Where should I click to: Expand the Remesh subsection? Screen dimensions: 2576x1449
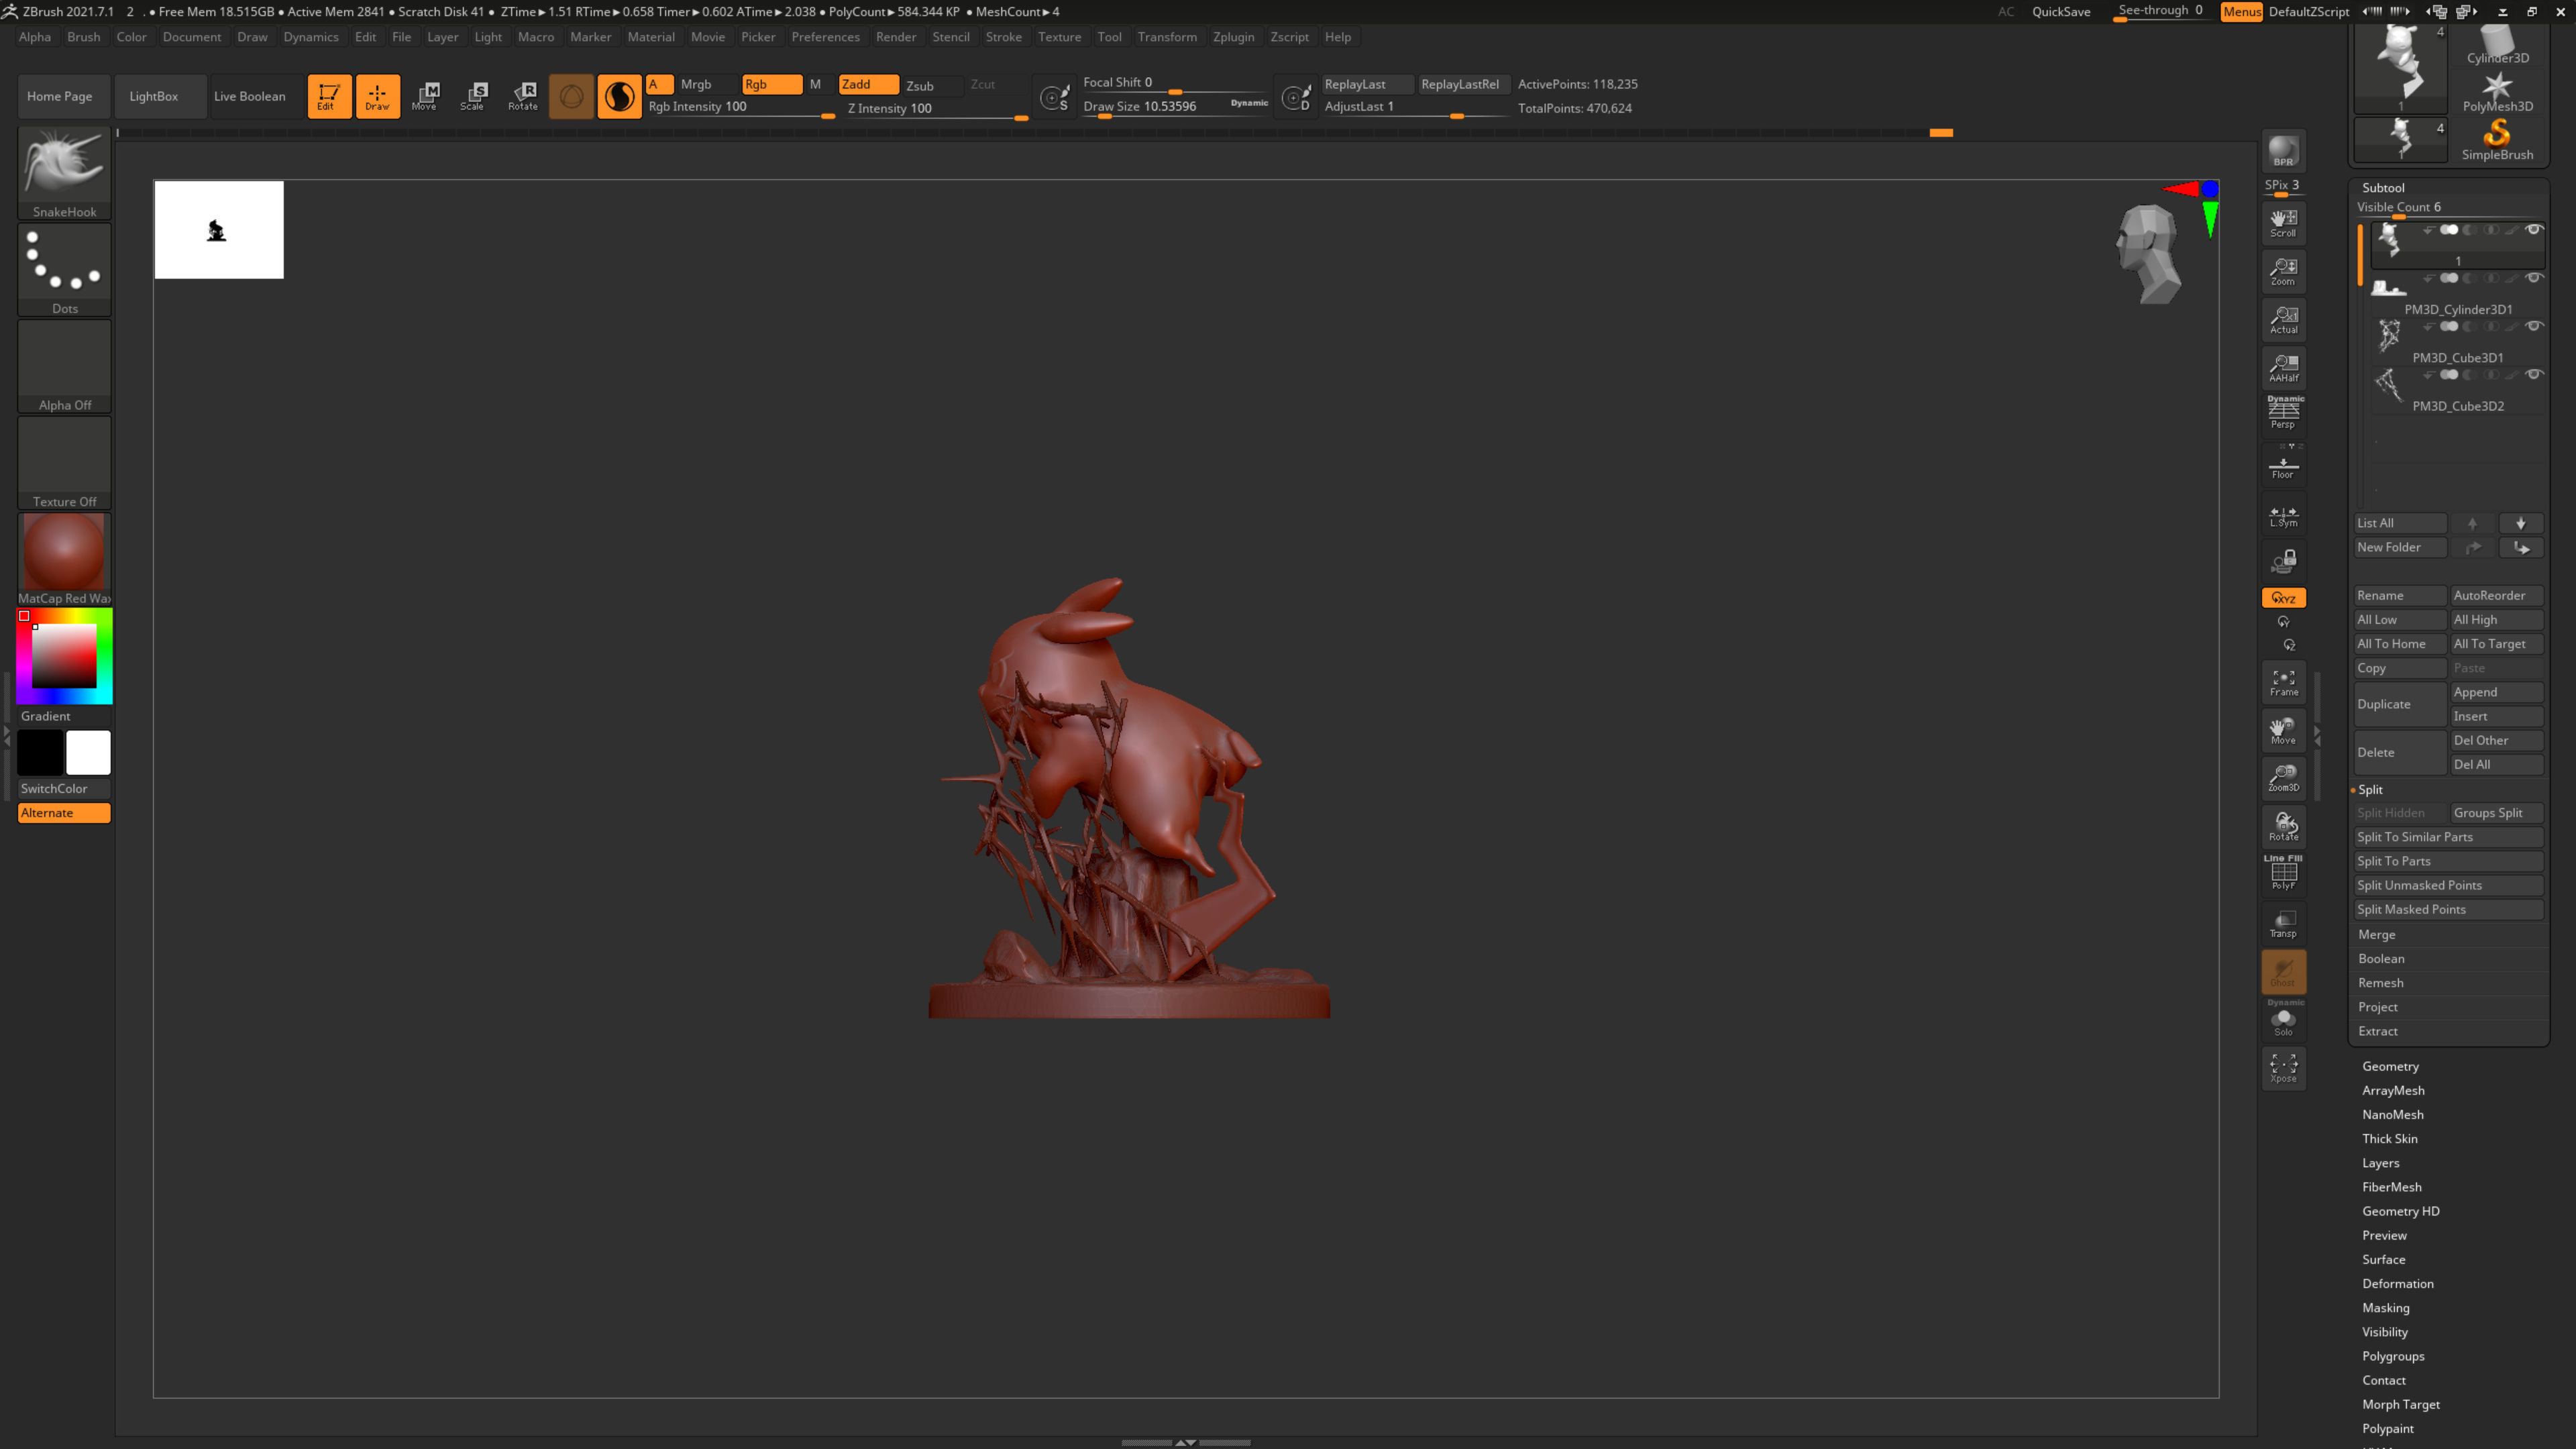point(2380,982)
